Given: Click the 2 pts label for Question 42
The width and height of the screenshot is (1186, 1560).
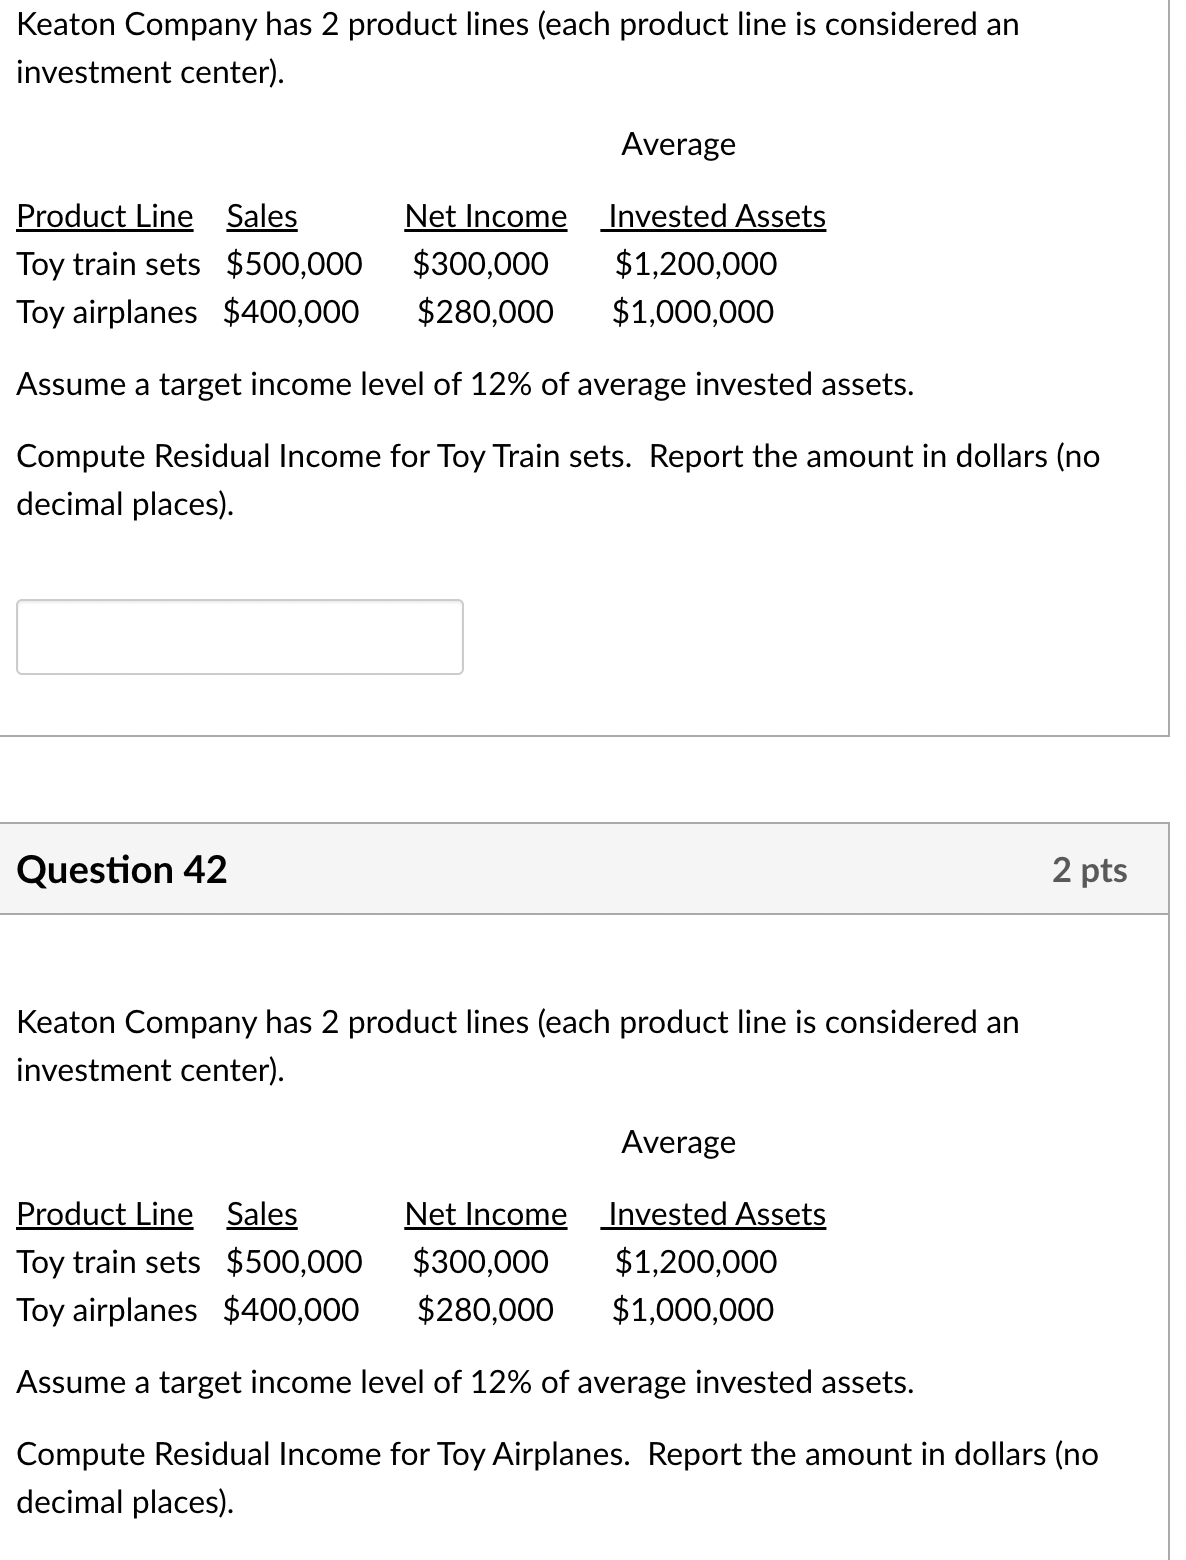Looking at the screenshot, I should (x=1090, y=870).
